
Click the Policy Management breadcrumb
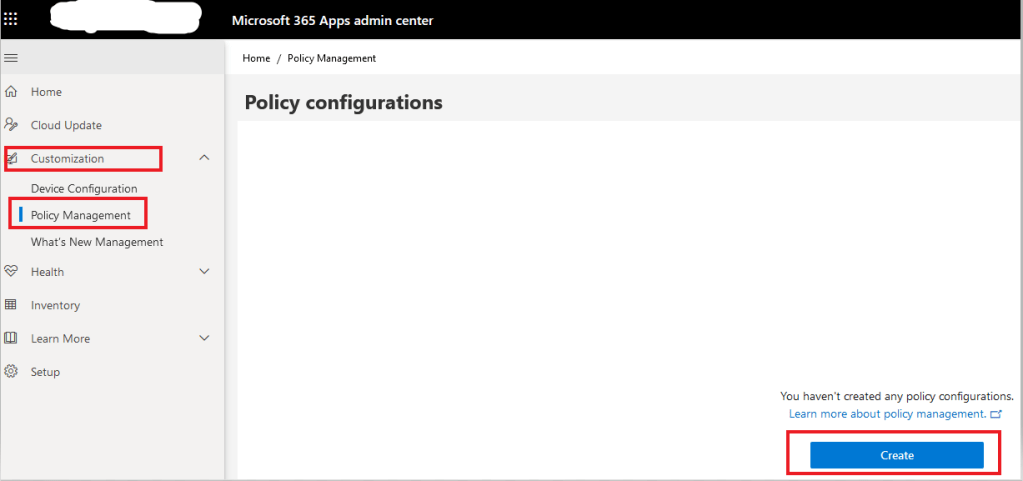point(331,58)
